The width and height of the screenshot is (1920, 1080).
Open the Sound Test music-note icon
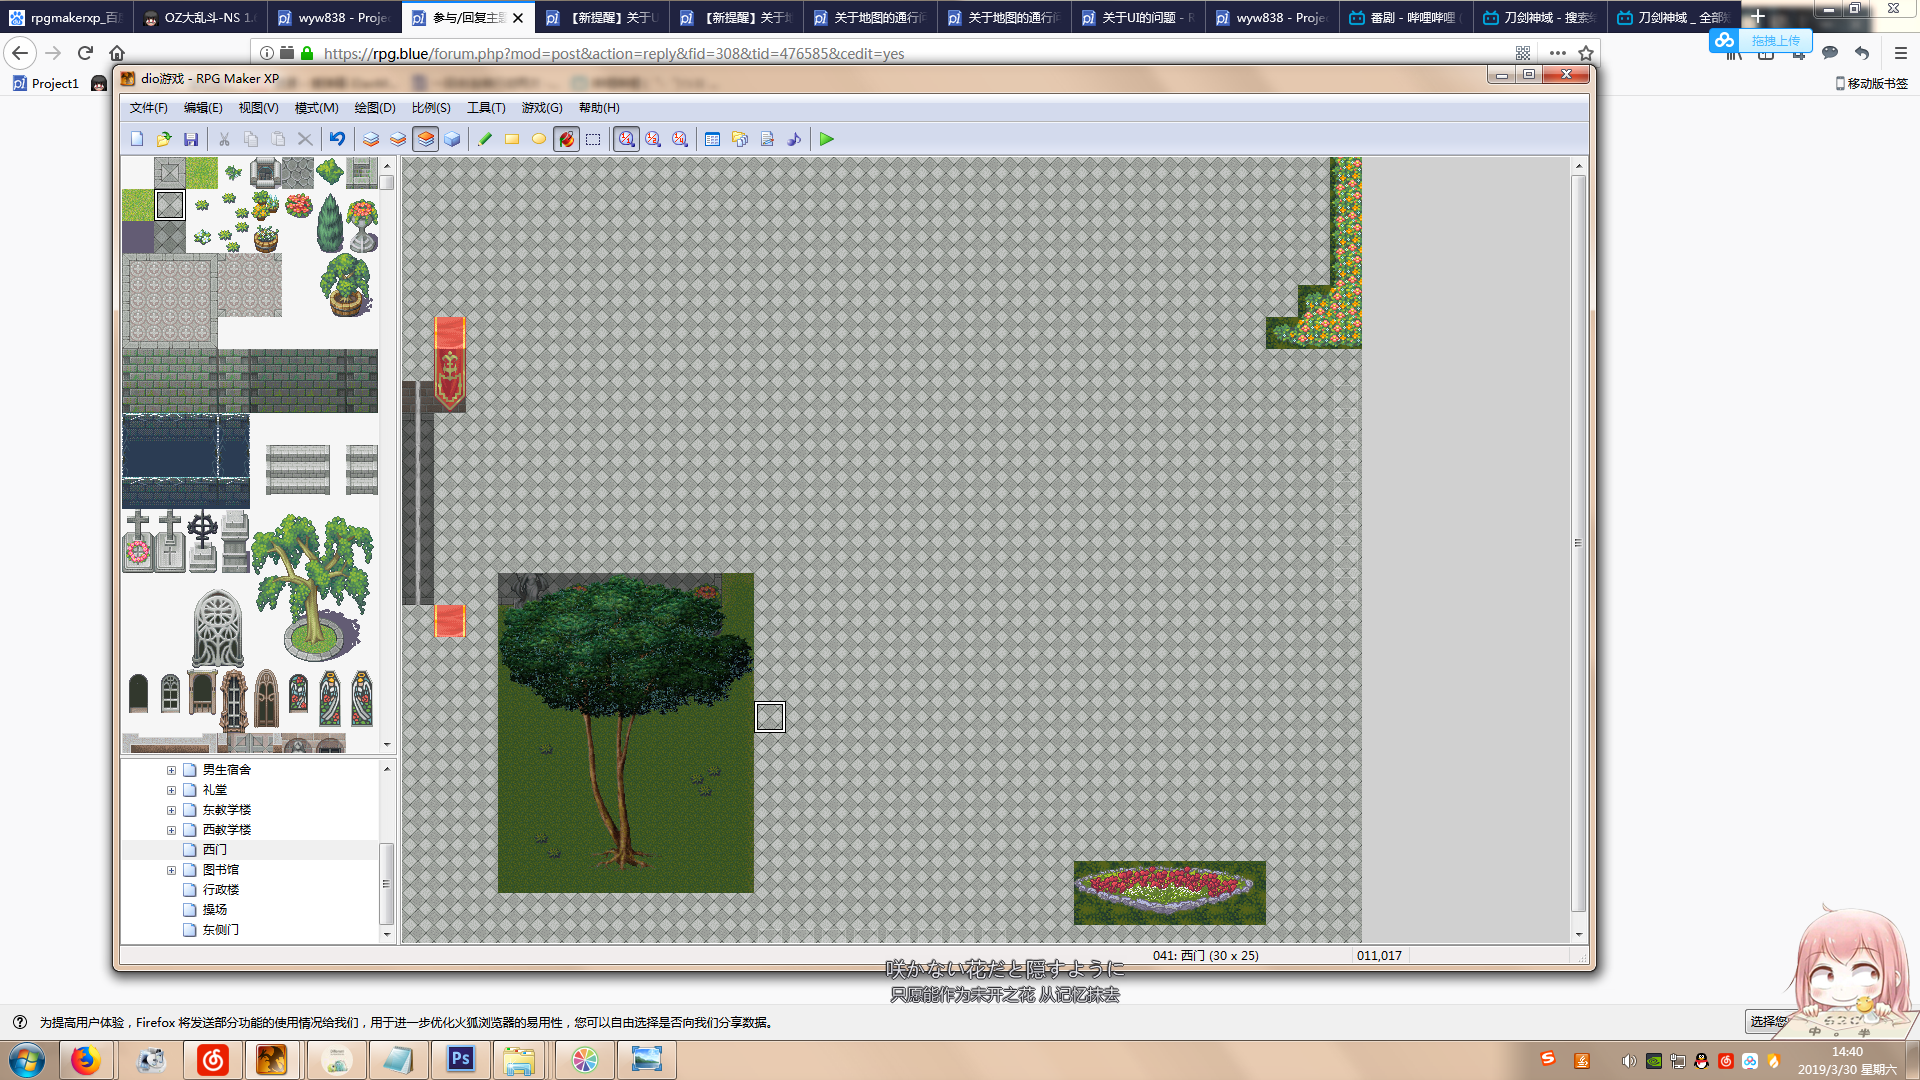tap(794, 139)
